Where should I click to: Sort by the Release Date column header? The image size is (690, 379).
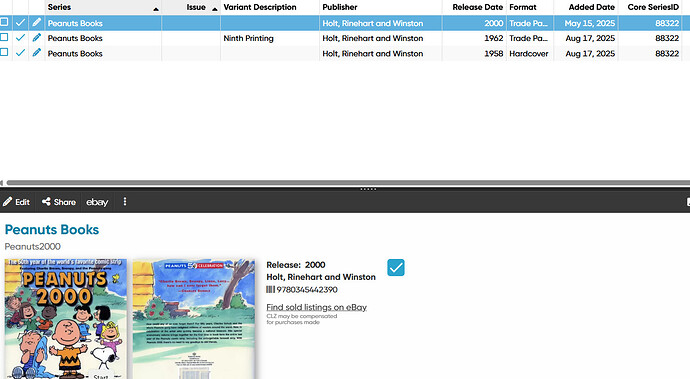point(477,7)
